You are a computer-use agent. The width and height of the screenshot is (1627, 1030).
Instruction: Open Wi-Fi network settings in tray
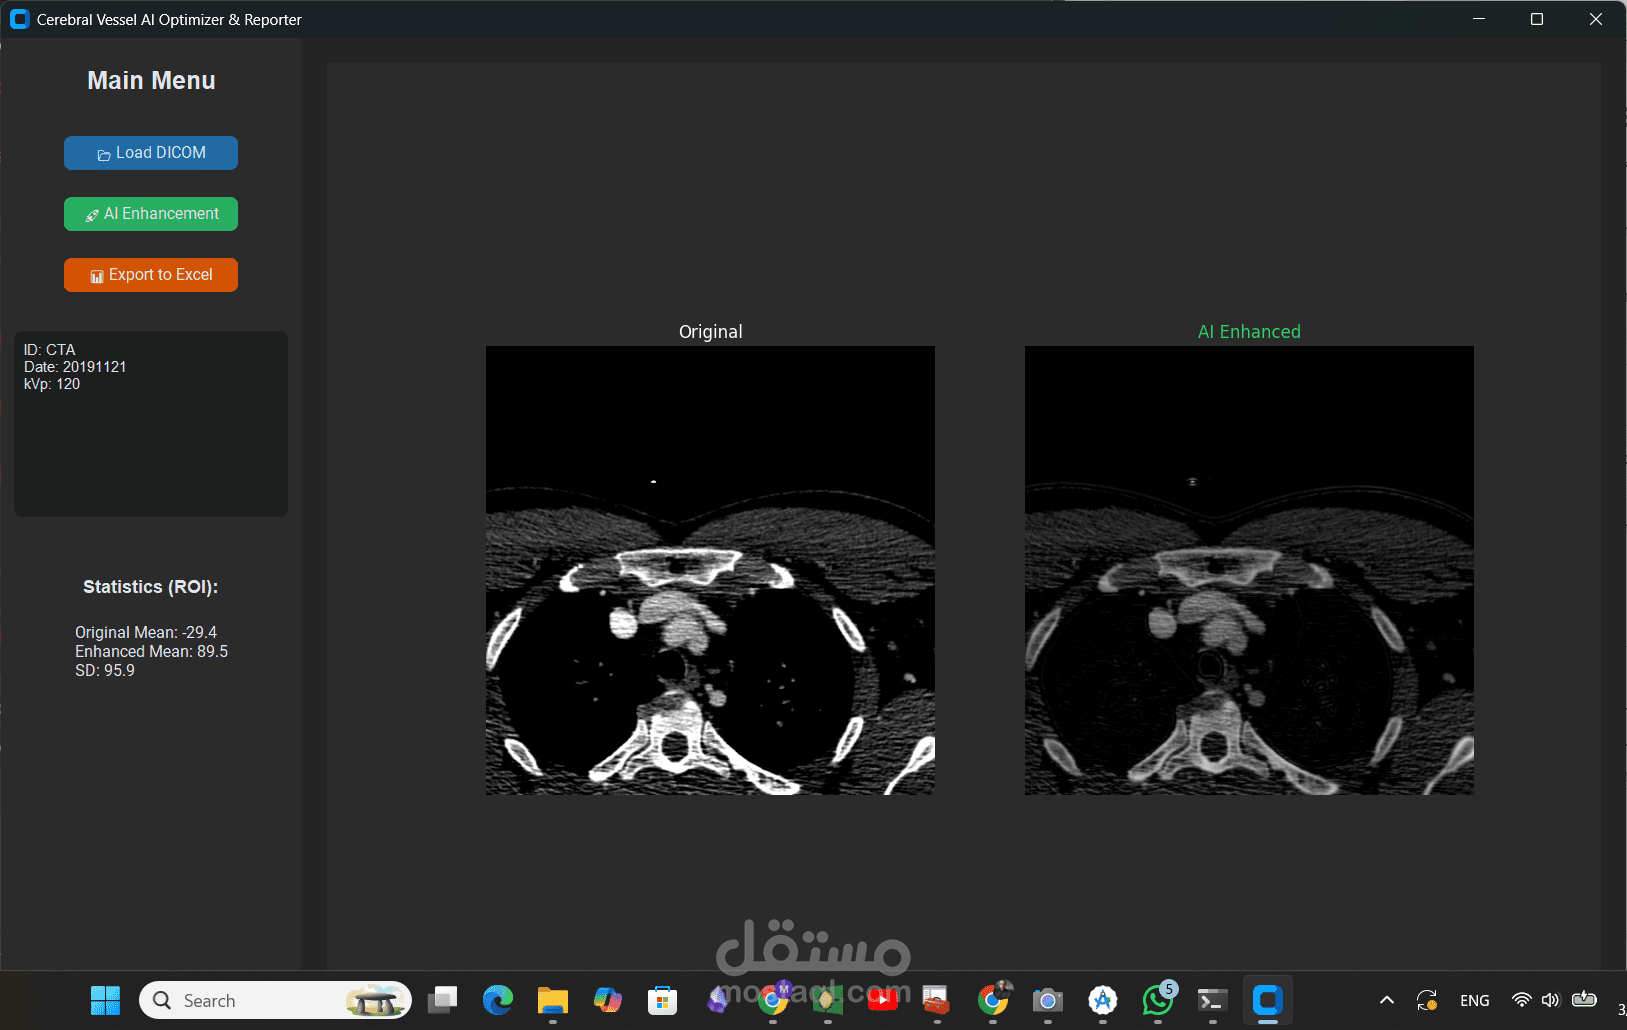point(1521,1000)
